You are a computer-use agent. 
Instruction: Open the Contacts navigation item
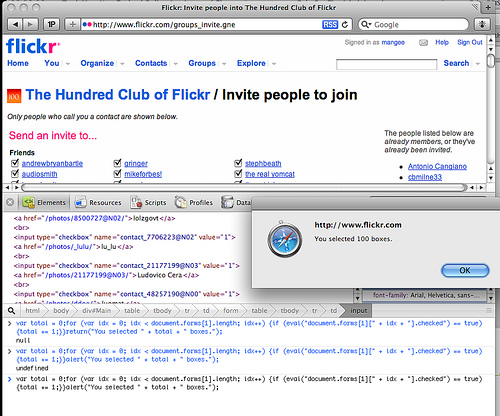pyautogui.click(x=151, y=63)
